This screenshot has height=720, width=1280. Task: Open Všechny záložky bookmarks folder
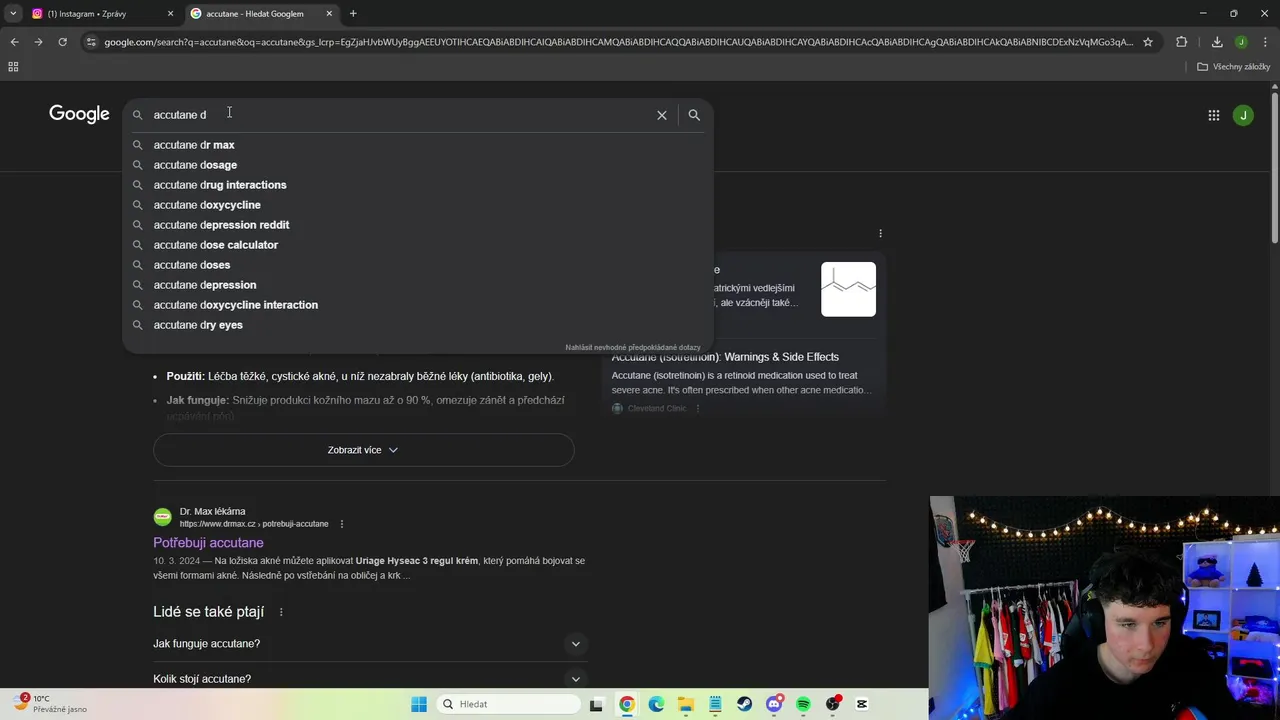pos(1233,67)
